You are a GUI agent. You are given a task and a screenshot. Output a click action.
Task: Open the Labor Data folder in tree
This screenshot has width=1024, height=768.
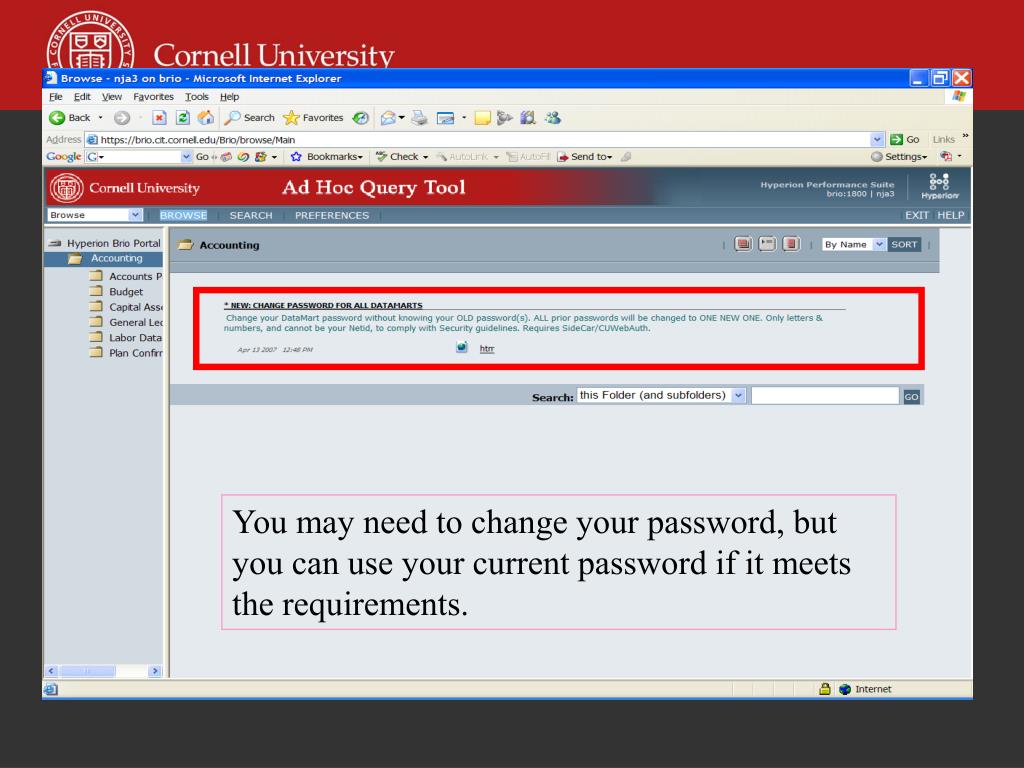point(135,338)
